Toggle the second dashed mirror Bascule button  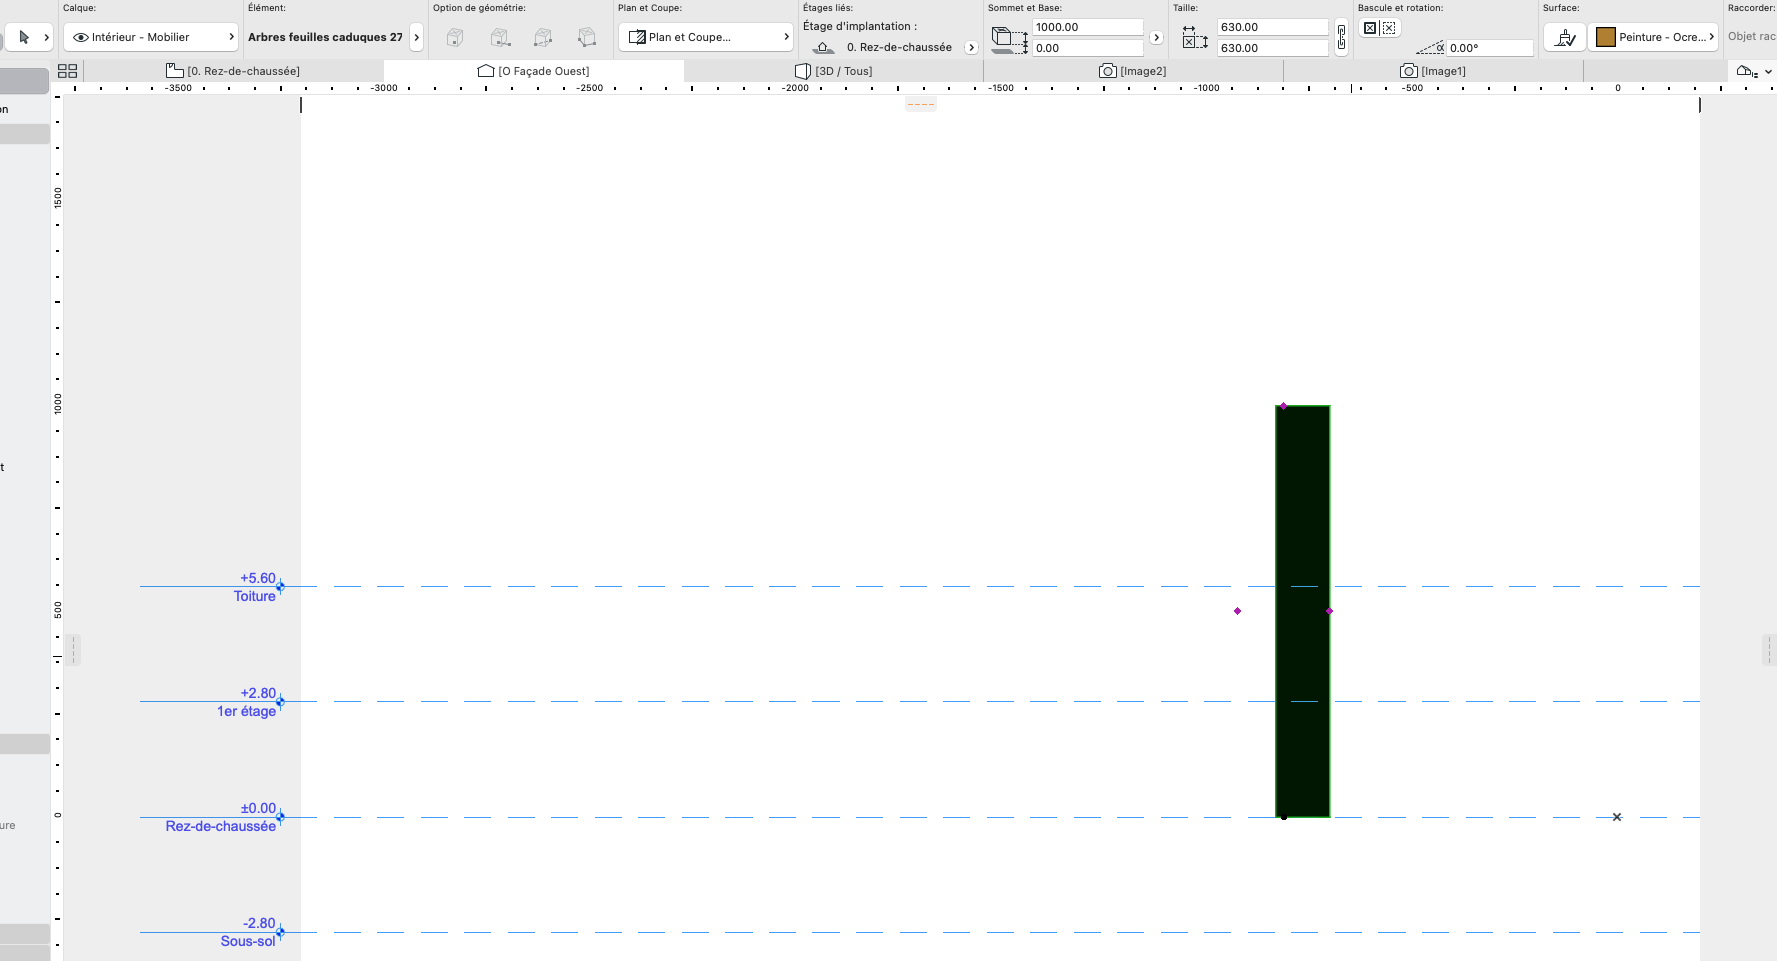point(1389,28)
